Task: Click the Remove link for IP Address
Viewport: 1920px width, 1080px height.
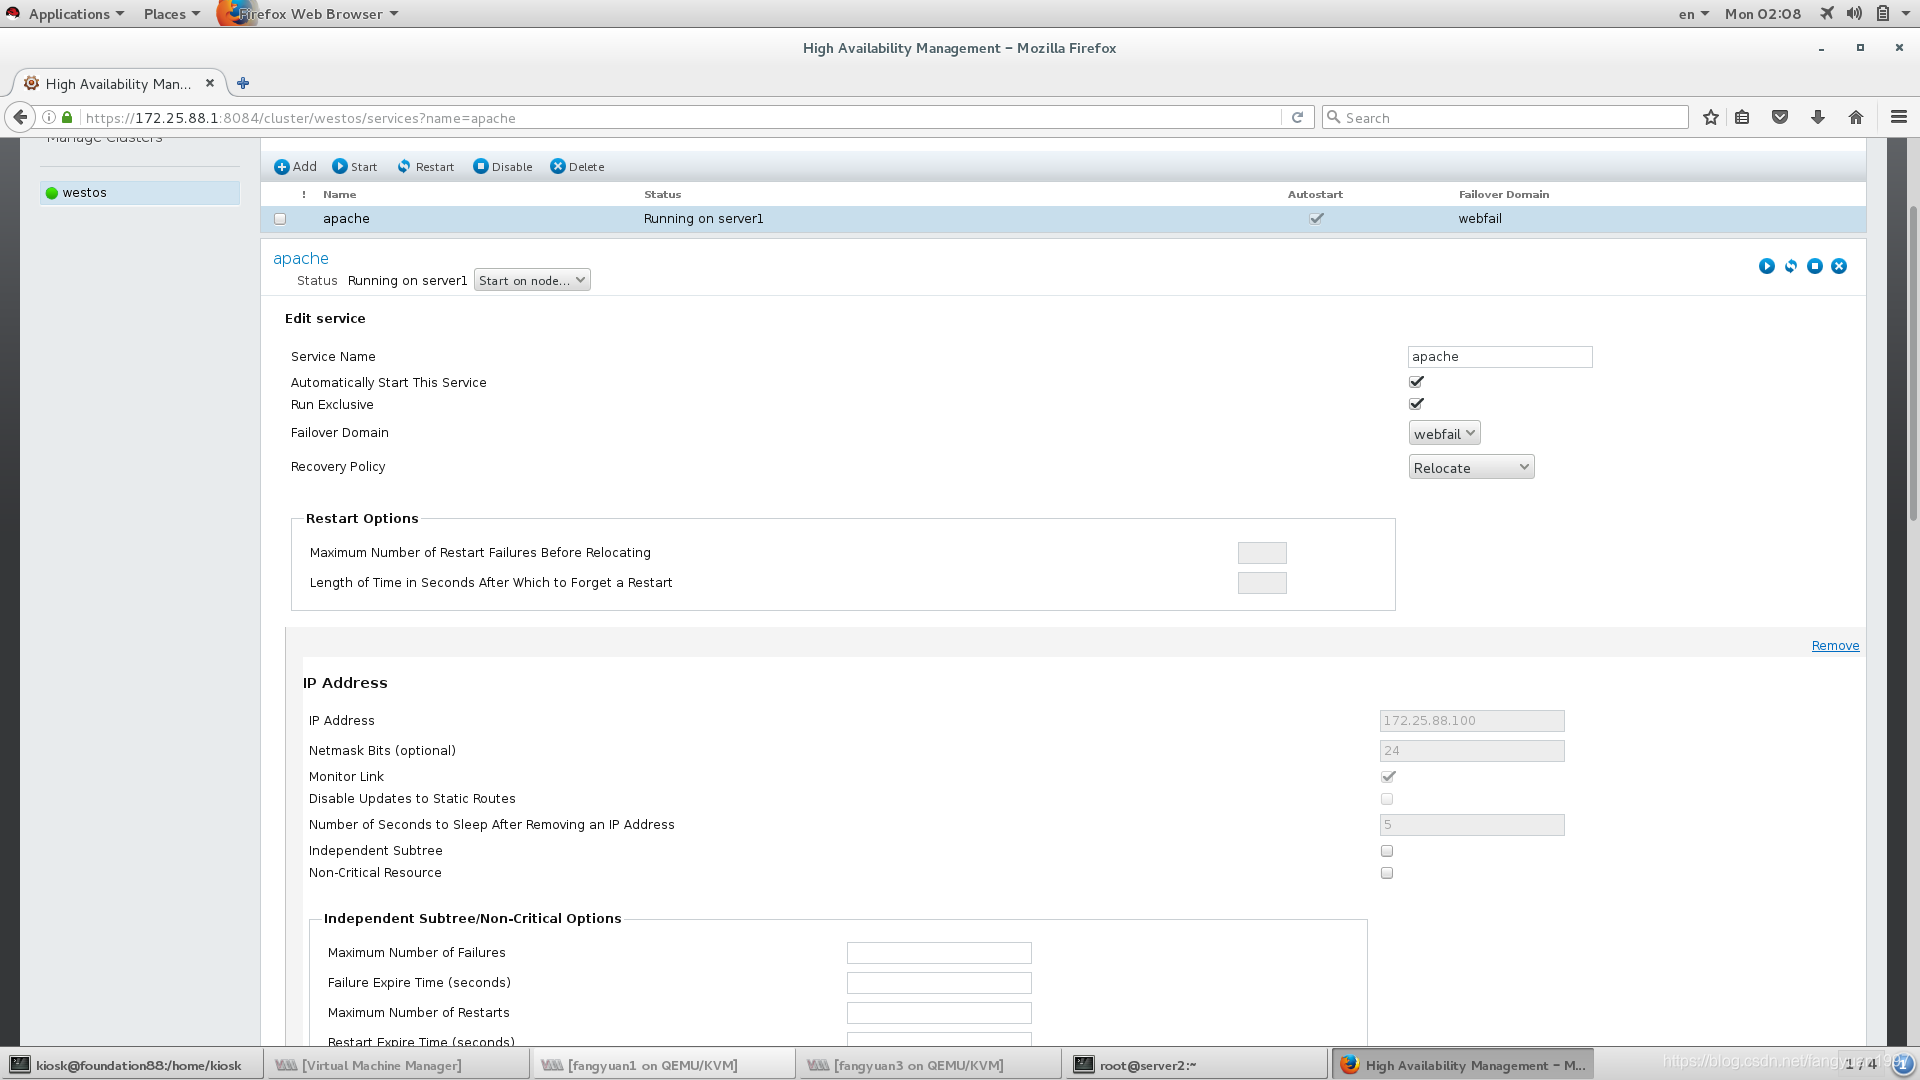Action: pos(1835,646)
